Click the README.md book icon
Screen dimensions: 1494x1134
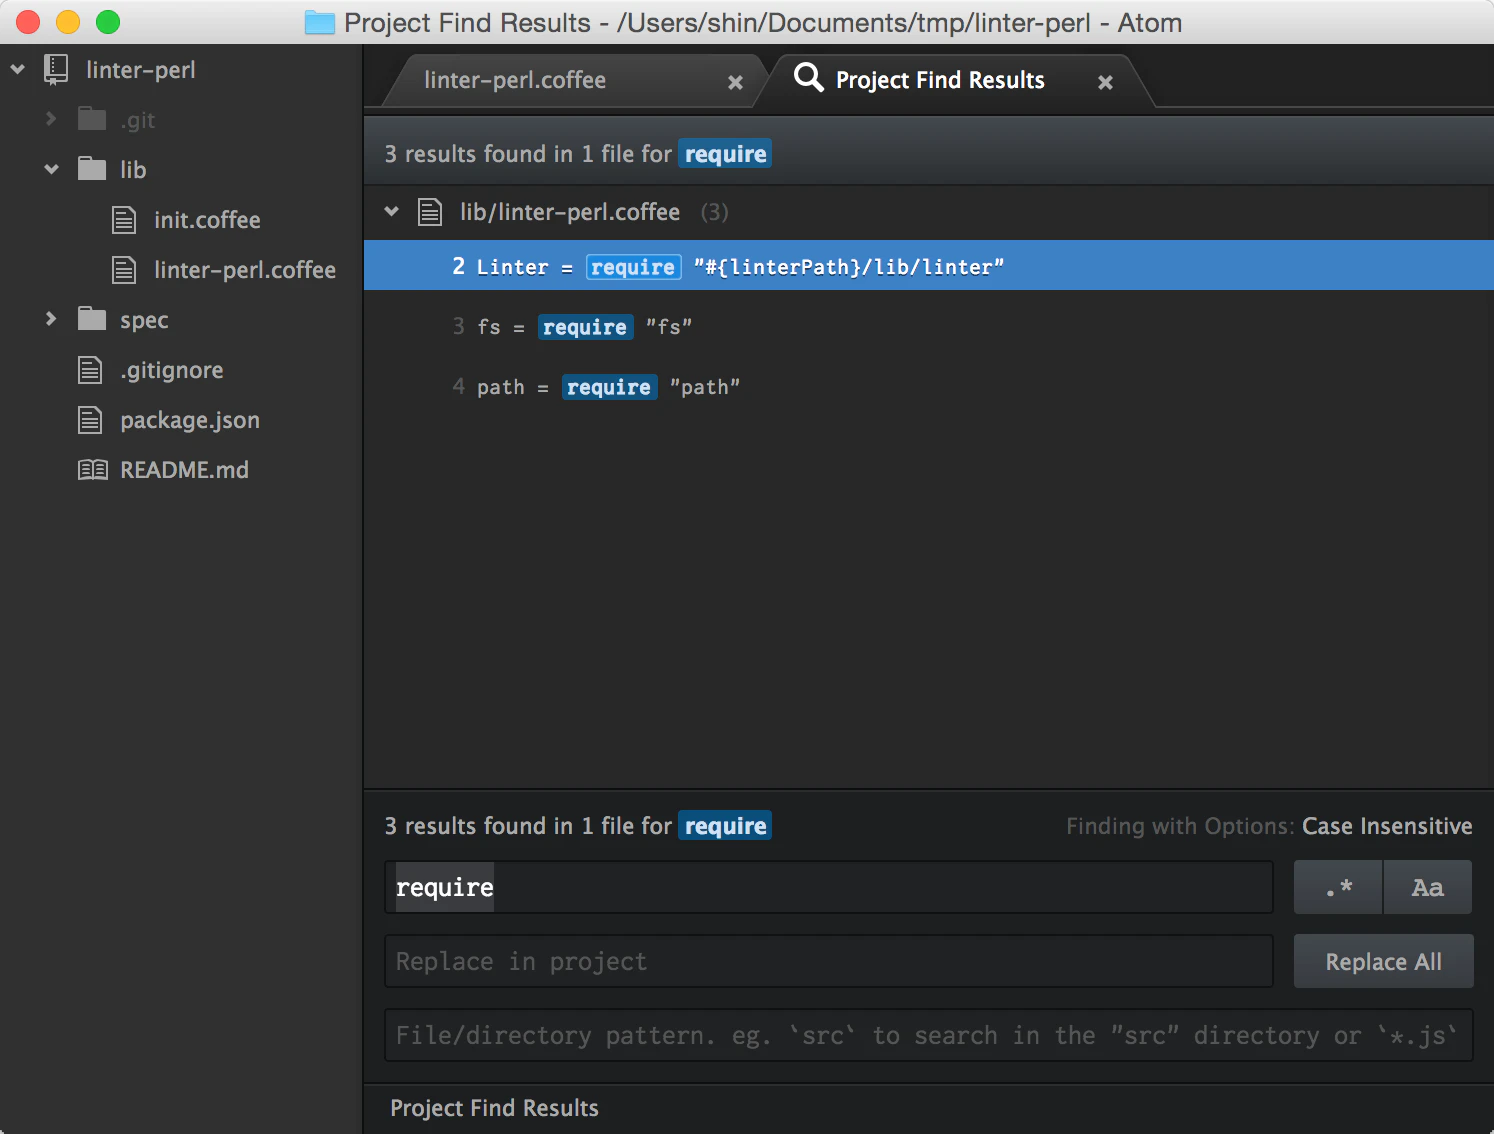pos(93,469)
